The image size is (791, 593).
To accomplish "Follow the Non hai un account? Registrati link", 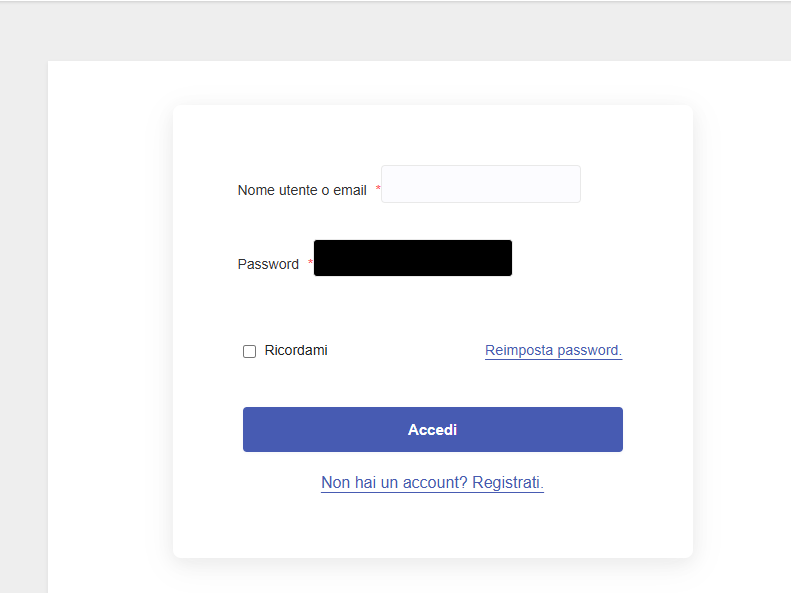I will (432, 483).
